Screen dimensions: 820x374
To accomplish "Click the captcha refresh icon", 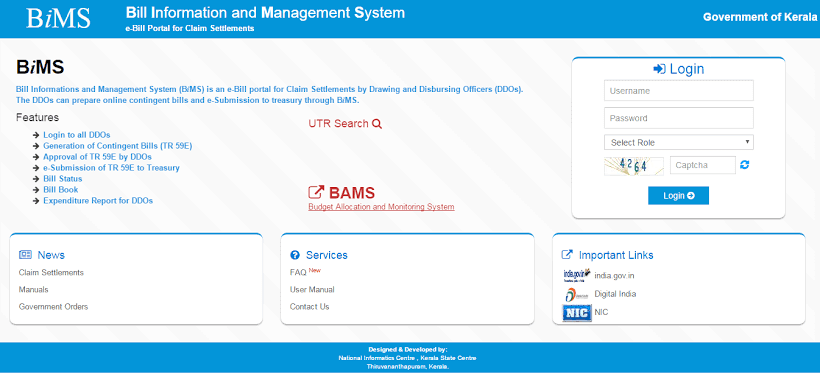I will (x=745, y=165).
